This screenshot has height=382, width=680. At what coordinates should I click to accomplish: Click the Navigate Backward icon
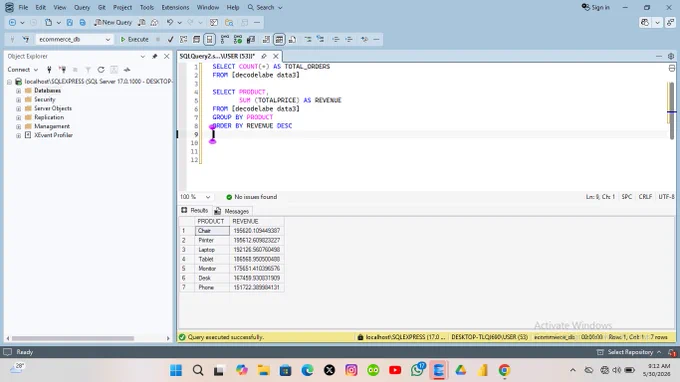click(x=13, y=23)
